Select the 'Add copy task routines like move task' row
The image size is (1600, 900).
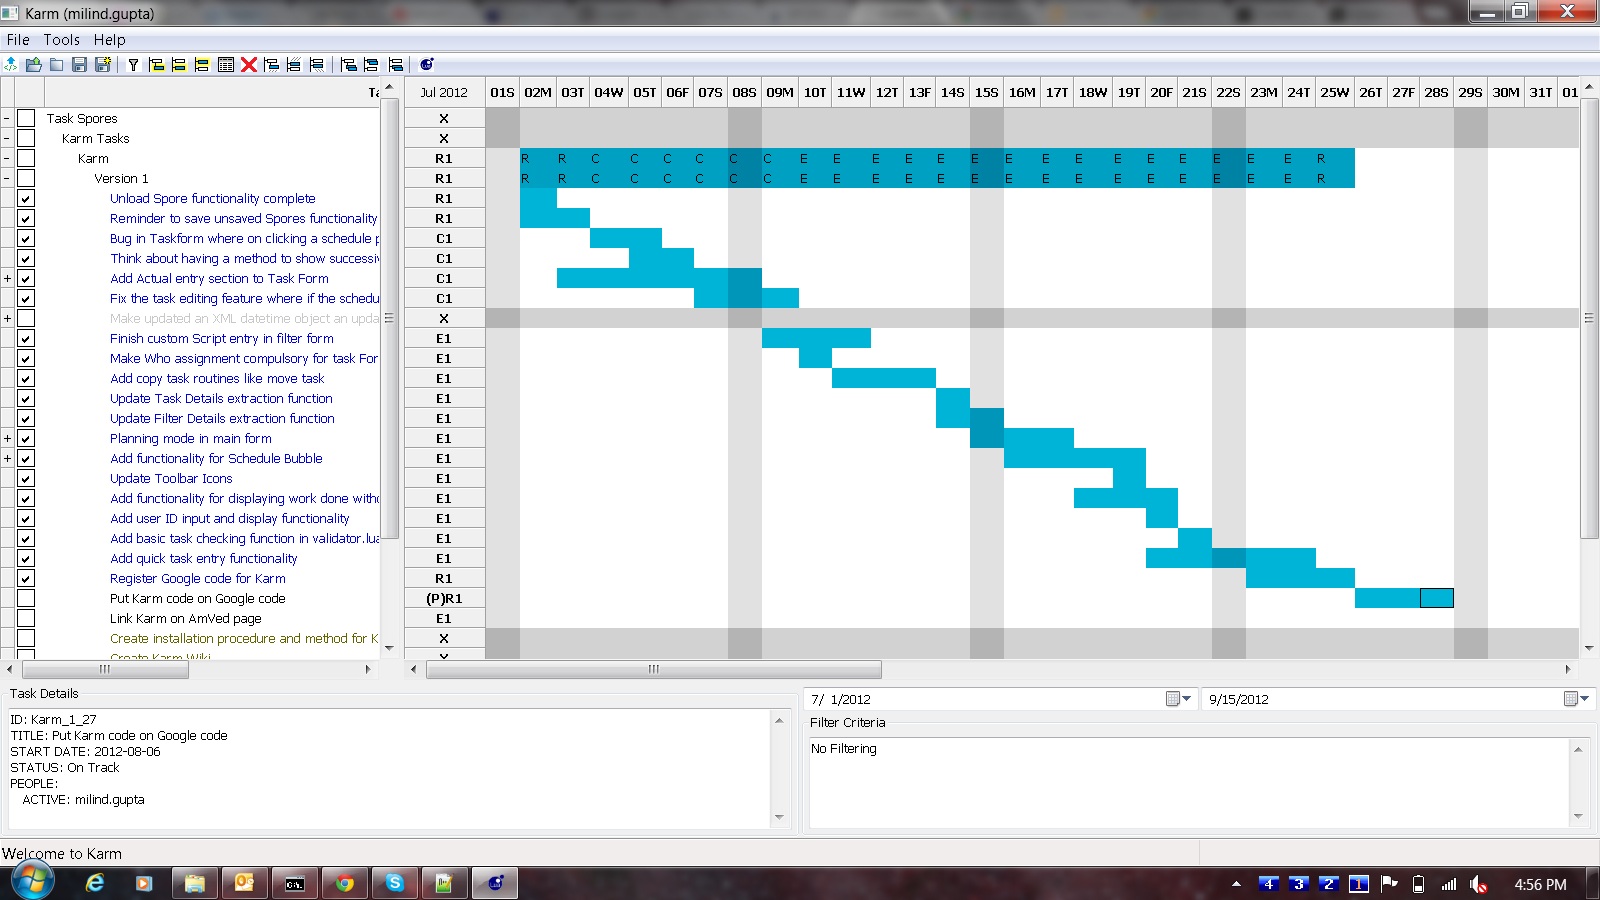click(217, 378)
